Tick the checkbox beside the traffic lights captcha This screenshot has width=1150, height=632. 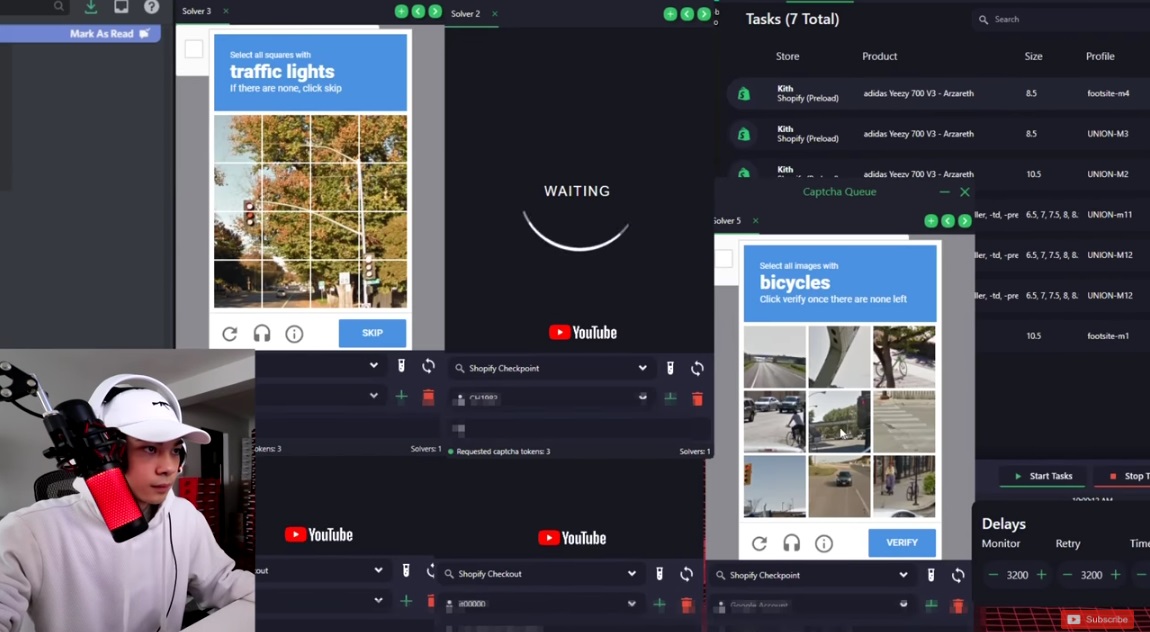click(194, 49)
